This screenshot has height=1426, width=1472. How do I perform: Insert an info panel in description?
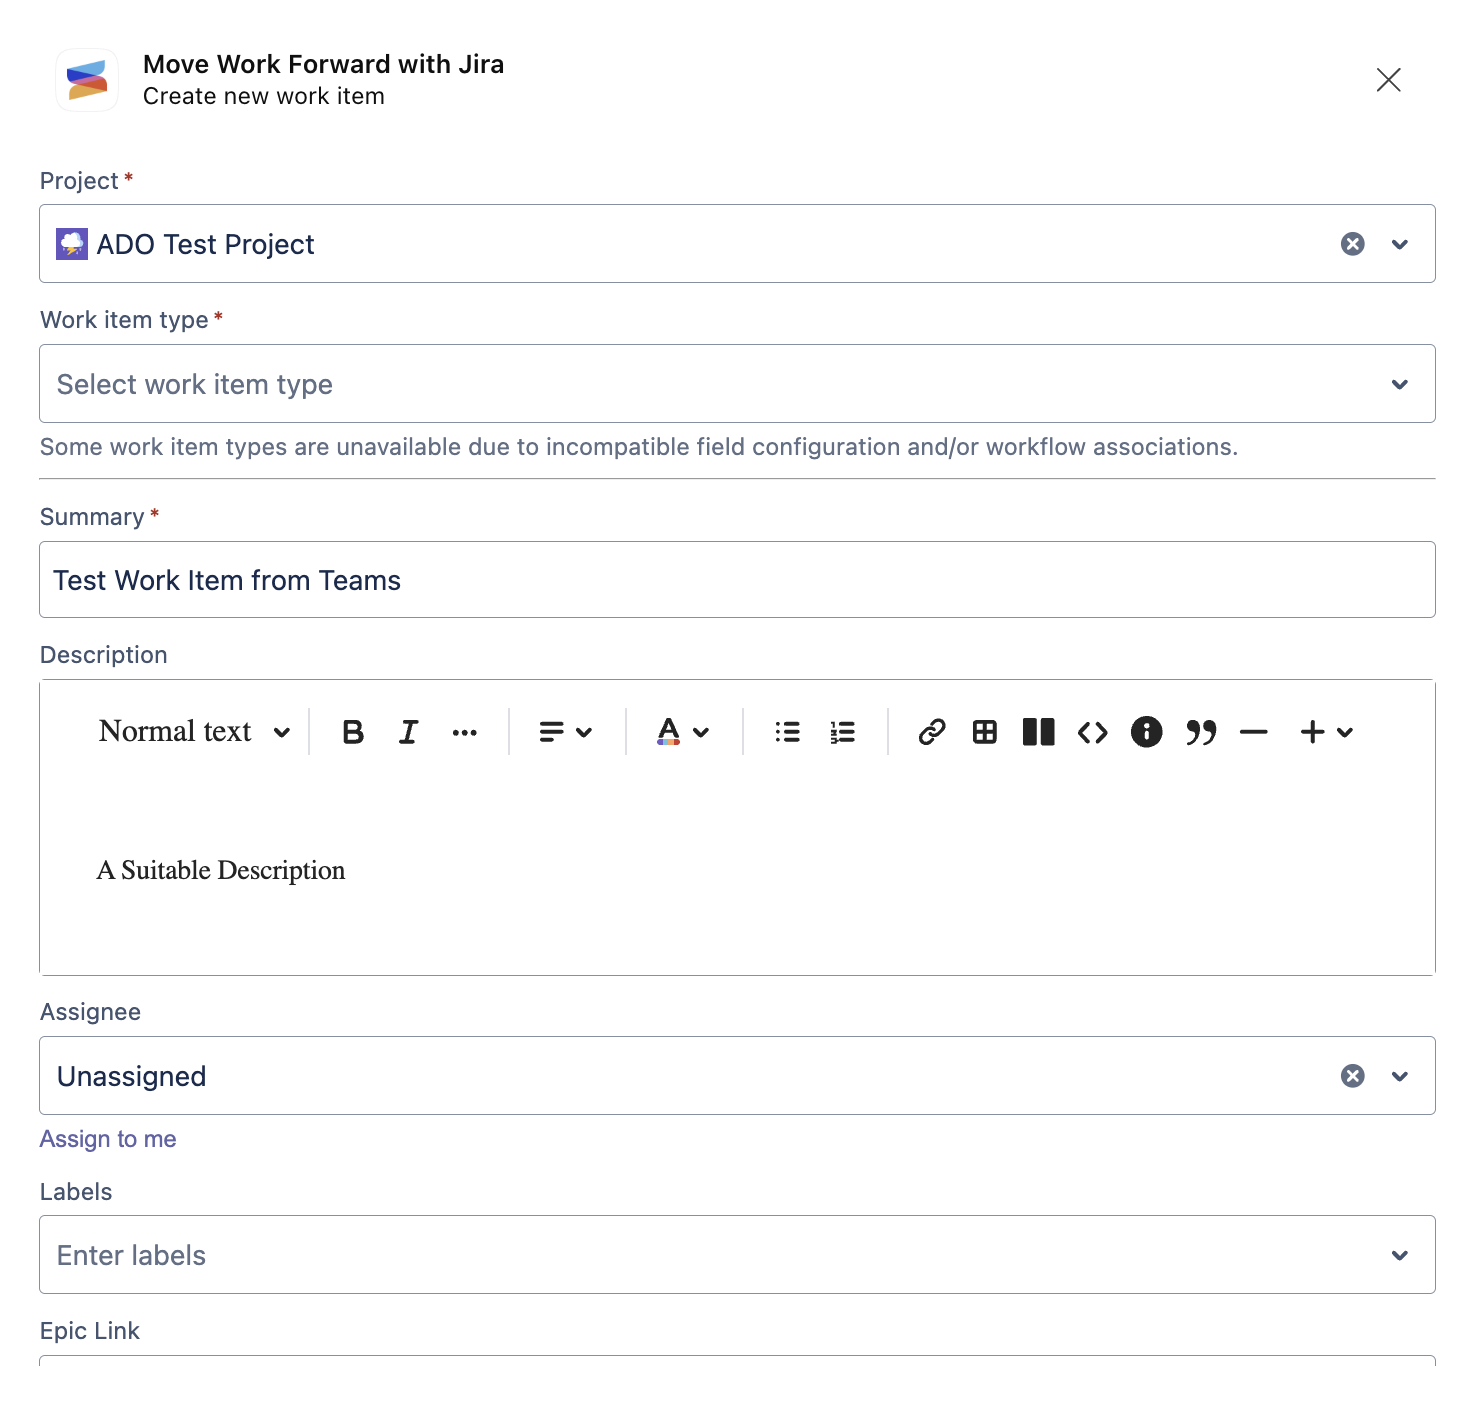click(1147, 732)
